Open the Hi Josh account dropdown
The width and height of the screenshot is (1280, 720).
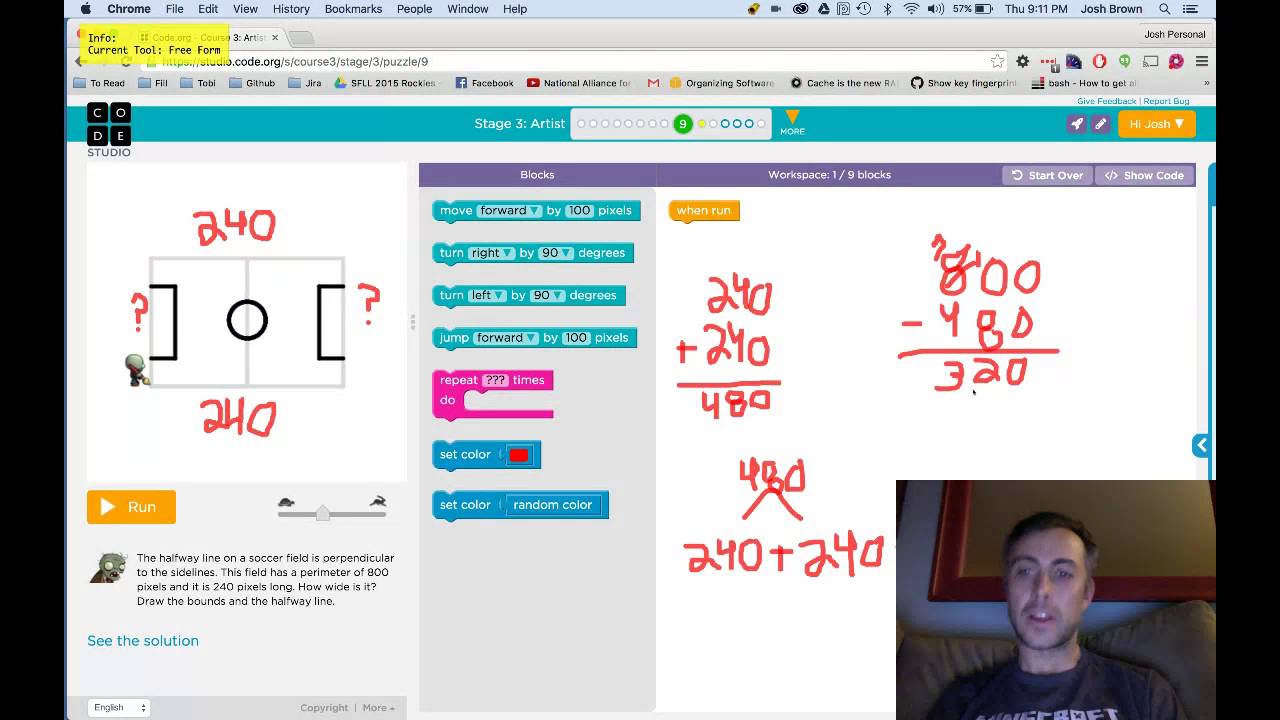[1156, 124]
